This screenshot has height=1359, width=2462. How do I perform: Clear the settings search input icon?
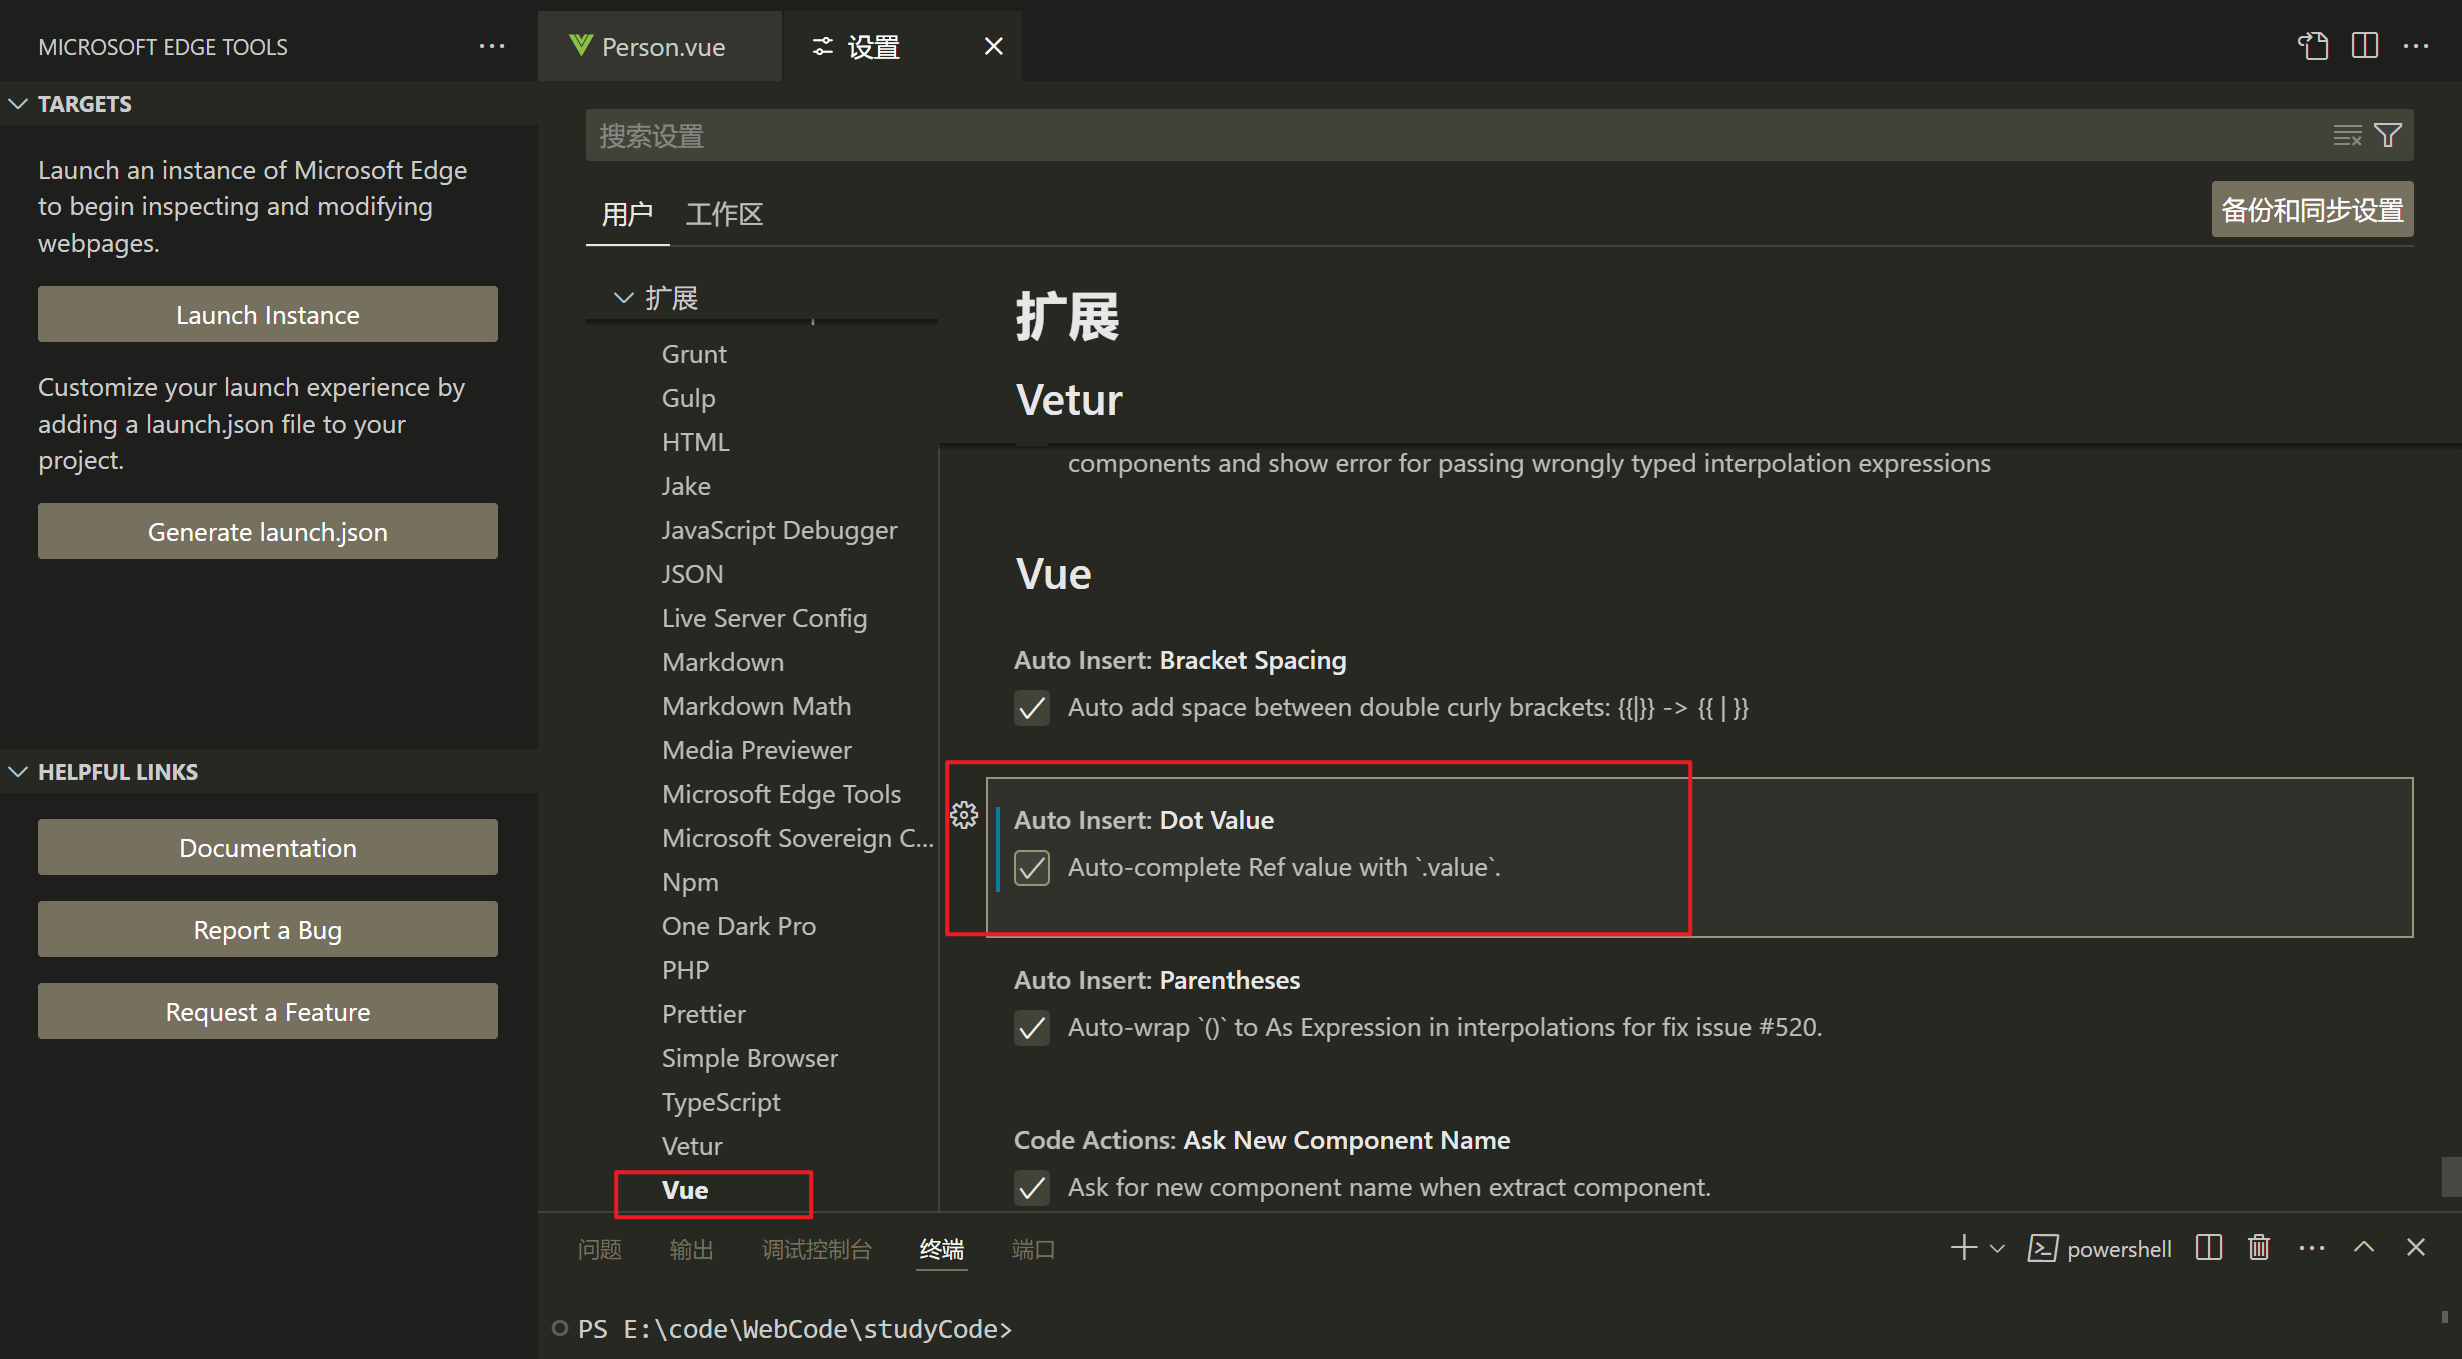pyautogui.click(x=2347, y=135)
